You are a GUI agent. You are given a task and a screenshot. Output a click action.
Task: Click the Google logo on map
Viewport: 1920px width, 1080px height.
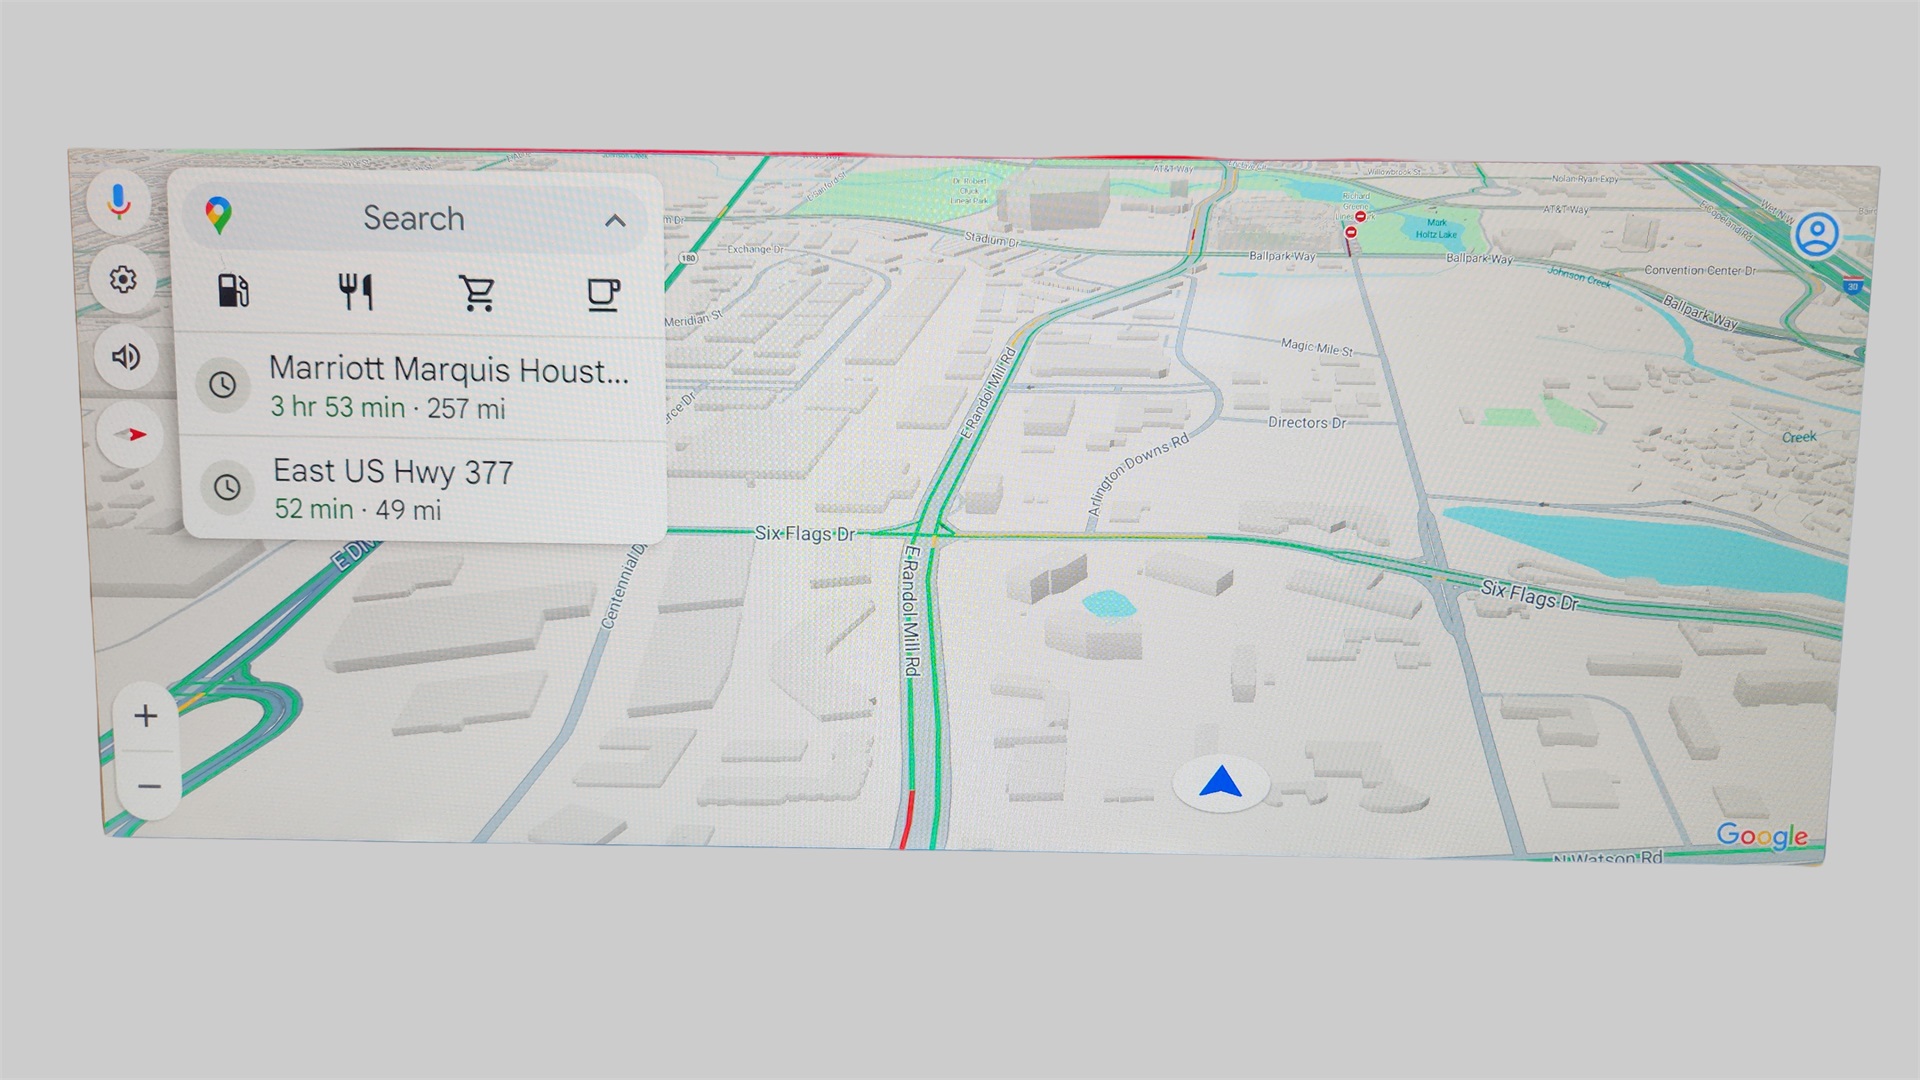(1761, 836)
